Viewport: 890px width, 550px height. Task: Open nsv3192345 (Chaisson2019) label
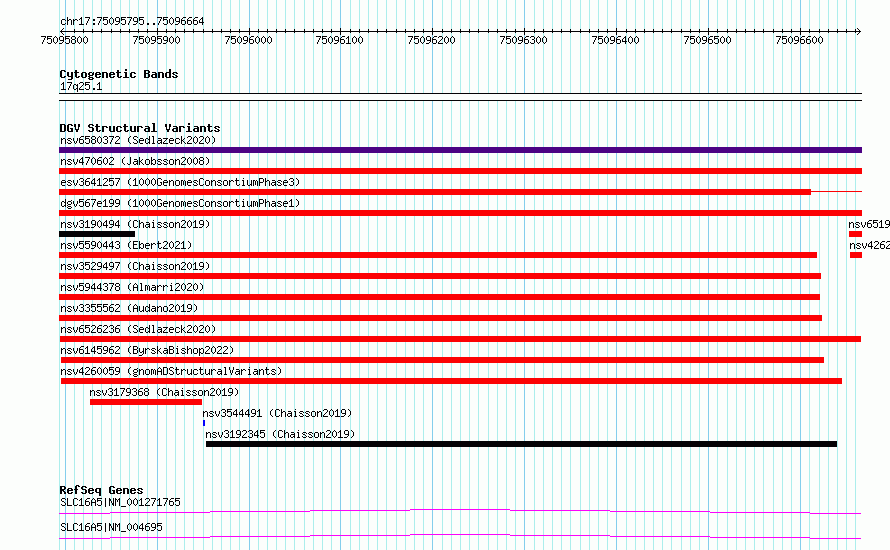280,434
